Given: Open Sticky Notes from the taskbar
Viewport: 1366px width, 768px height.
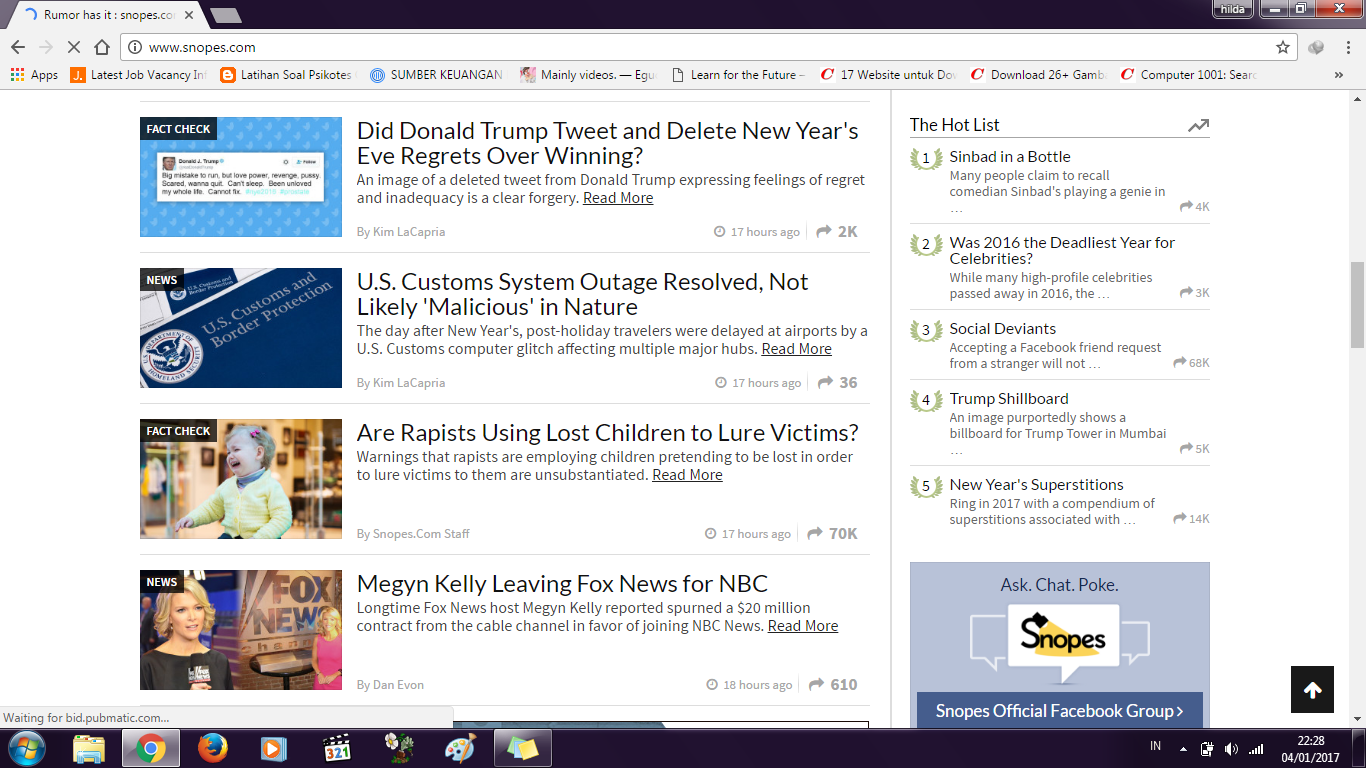Looking at the screenshot, I should pos(522,748).
